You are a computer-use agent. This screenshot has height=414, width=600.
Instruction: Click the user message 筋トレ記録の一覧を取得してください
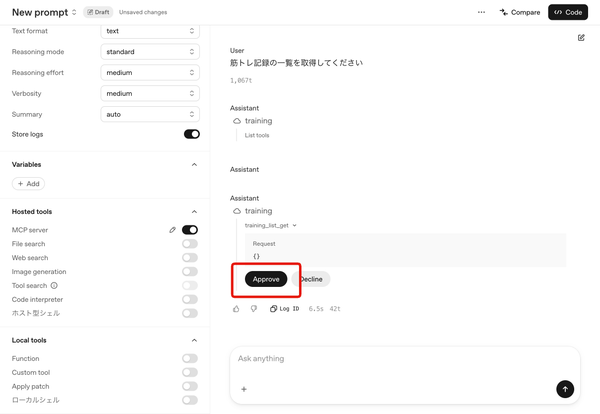click(x=297, y=63)
